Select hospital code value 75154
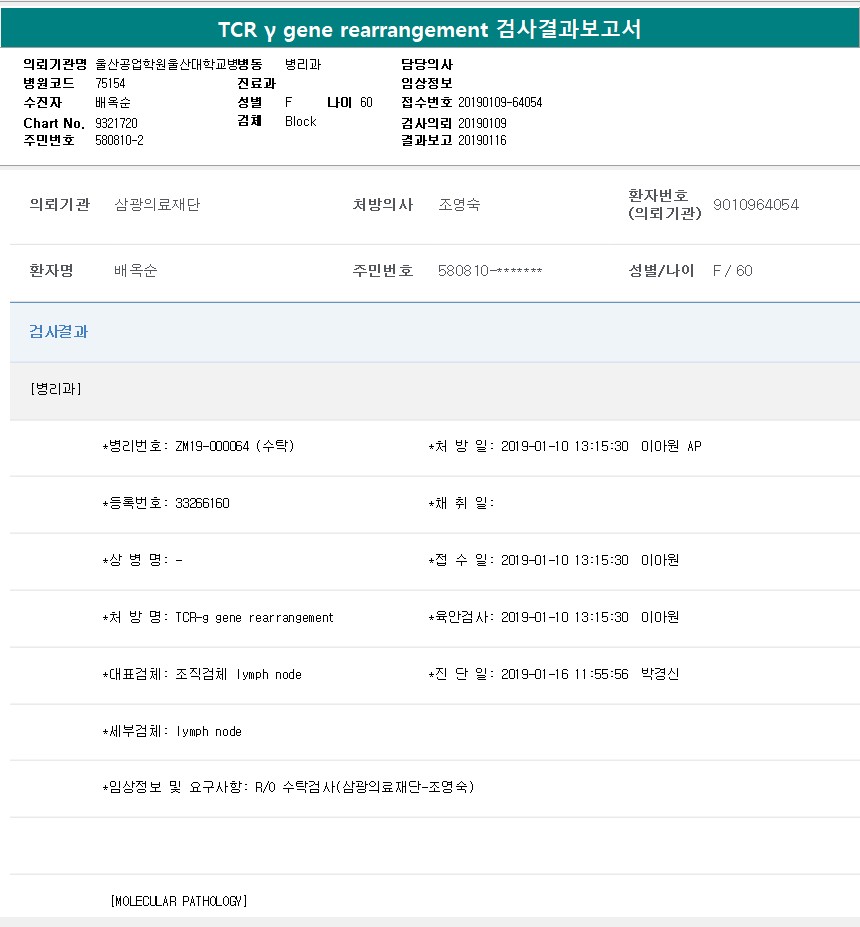The height and width of the screenshot is (927, 860). [110, 83]
